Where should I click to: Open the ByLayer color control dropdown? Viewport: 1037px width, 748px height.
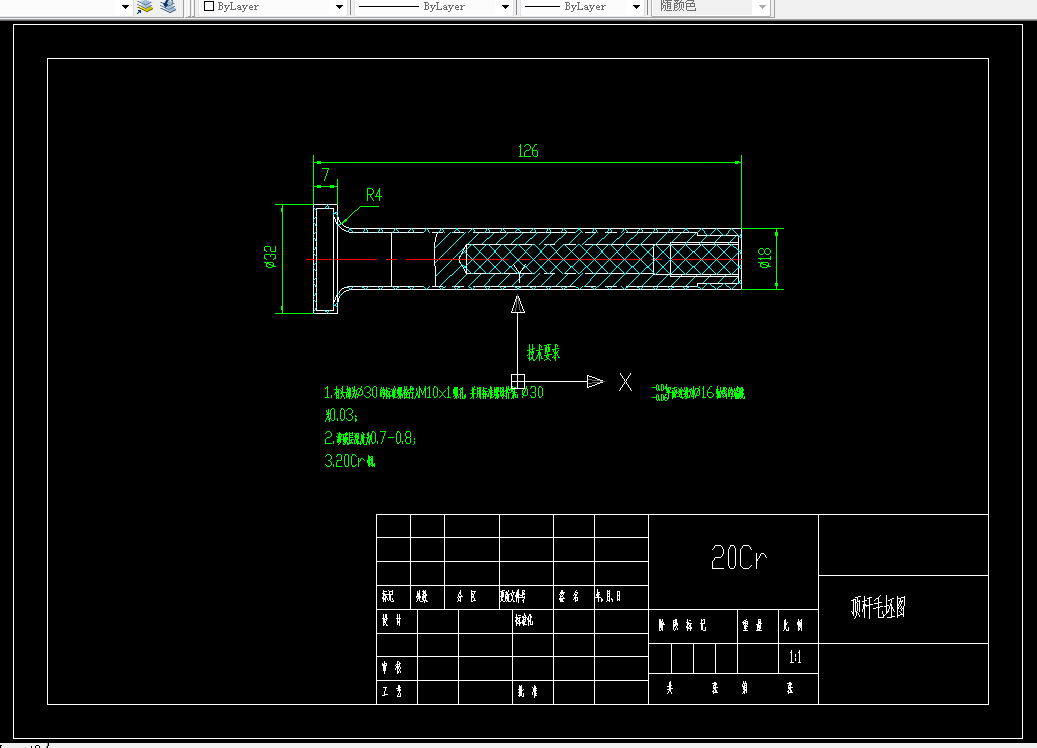click(x=274, y=7)
